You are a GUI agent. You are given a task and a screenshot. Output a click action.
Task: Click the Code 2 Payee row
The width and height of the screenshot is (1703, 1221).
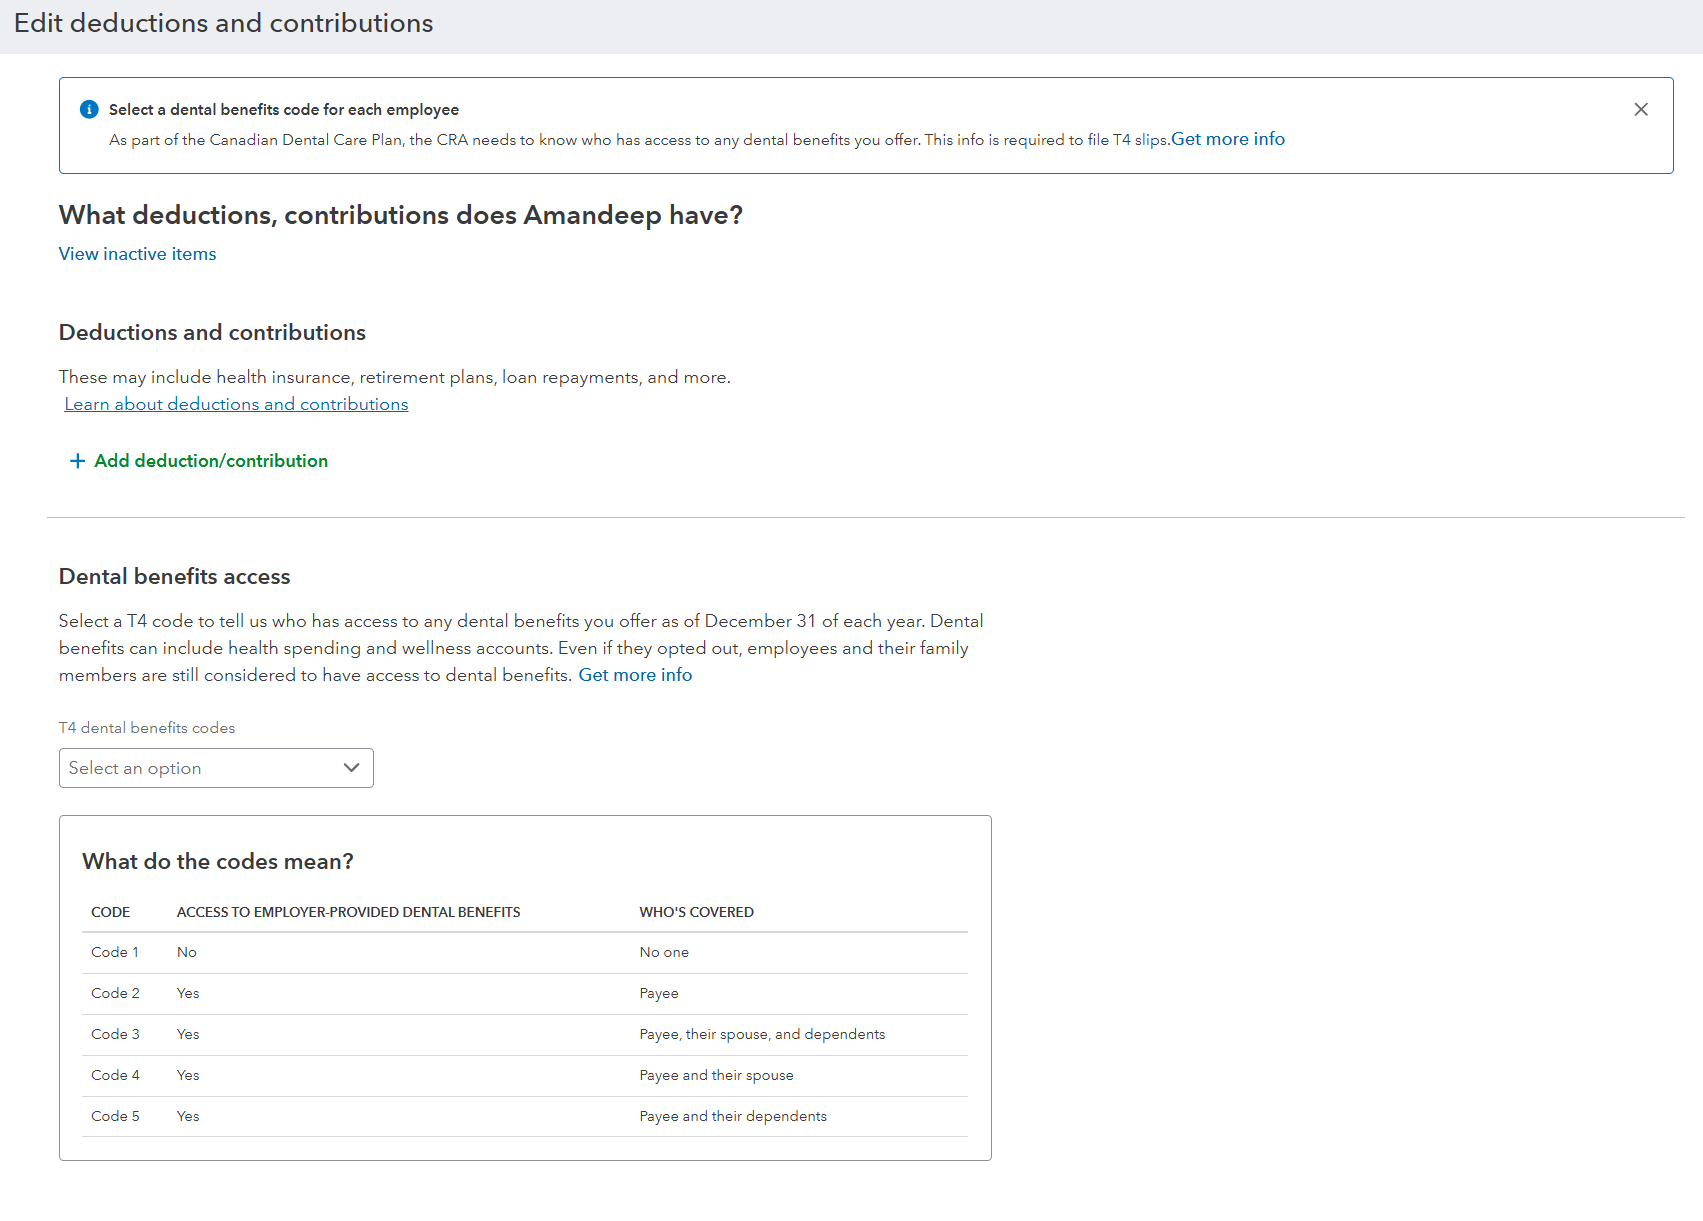click(524, 993)
